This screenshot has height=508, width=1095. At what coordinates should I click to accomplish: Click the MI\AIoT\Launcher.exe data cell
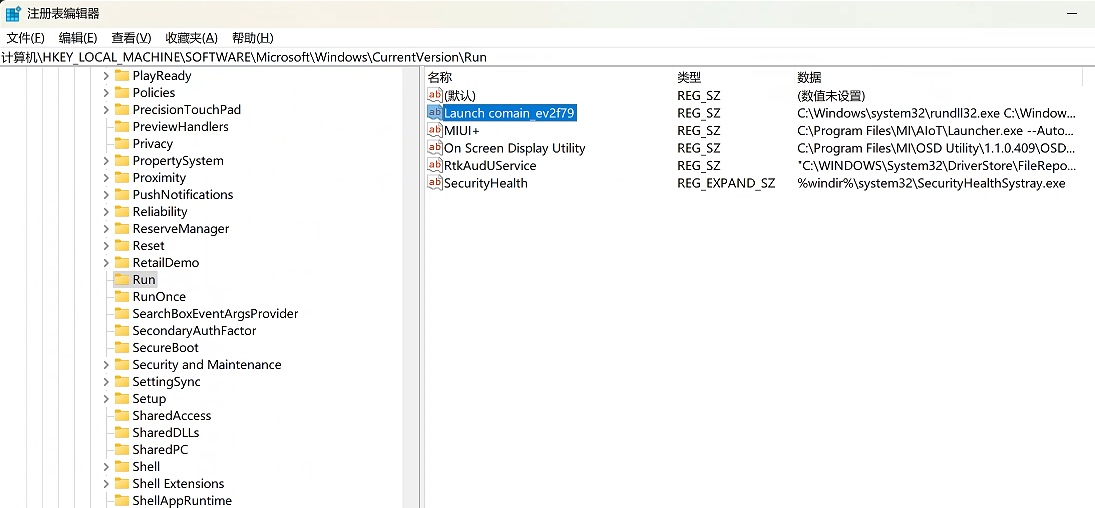936,131
